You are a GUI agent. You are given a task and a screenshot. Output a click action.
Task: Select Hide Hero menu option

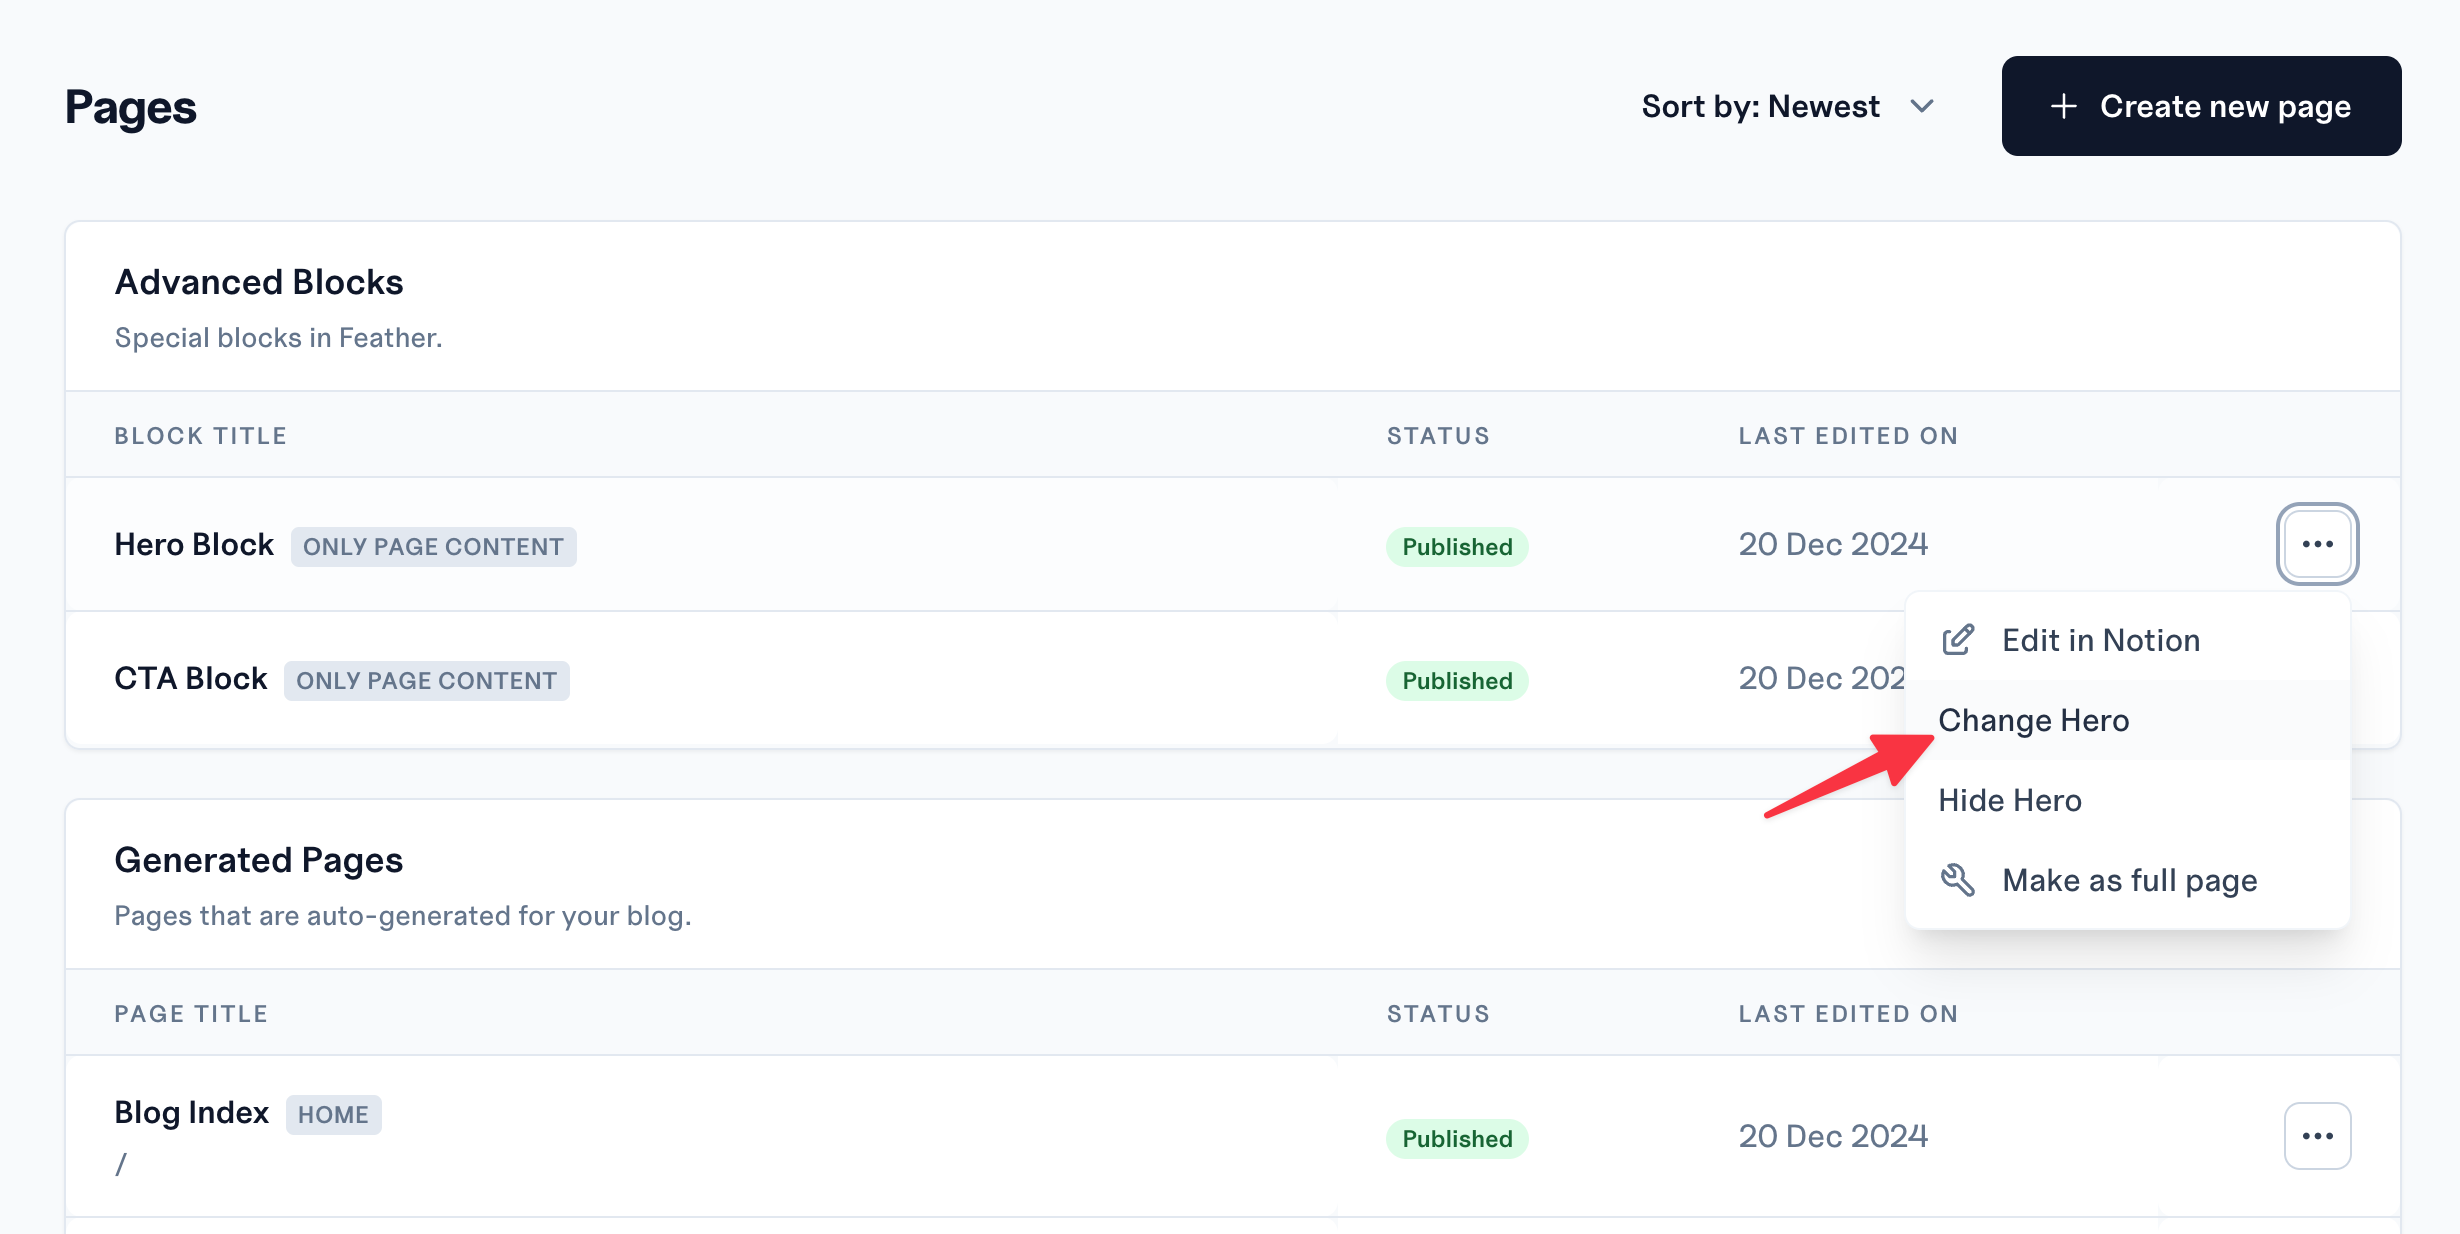2009,800
